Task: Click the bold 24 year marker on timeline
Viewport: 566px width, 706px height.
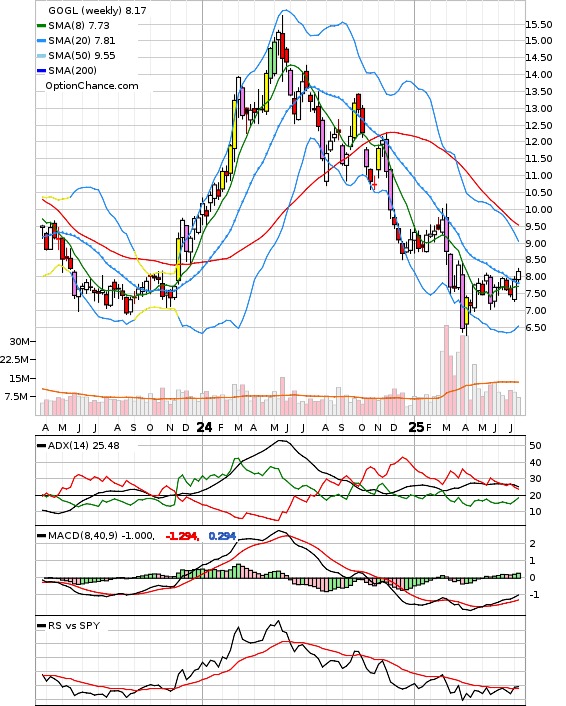Action: coord(204,427)
